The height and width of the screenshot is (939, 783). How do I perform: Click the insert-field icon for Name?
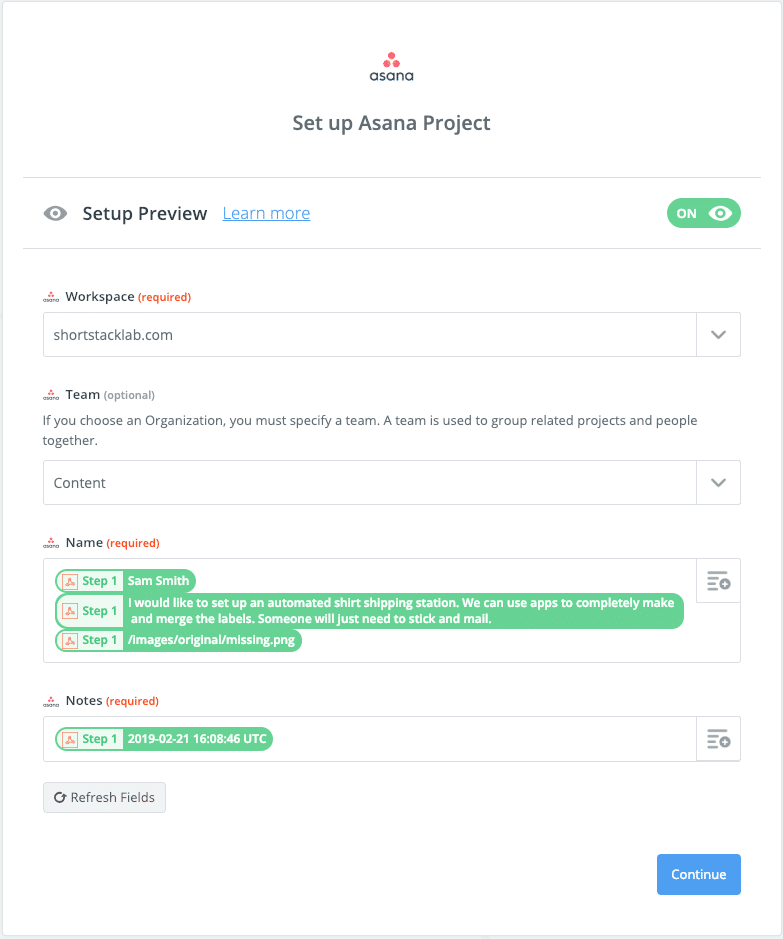(718, 581)
